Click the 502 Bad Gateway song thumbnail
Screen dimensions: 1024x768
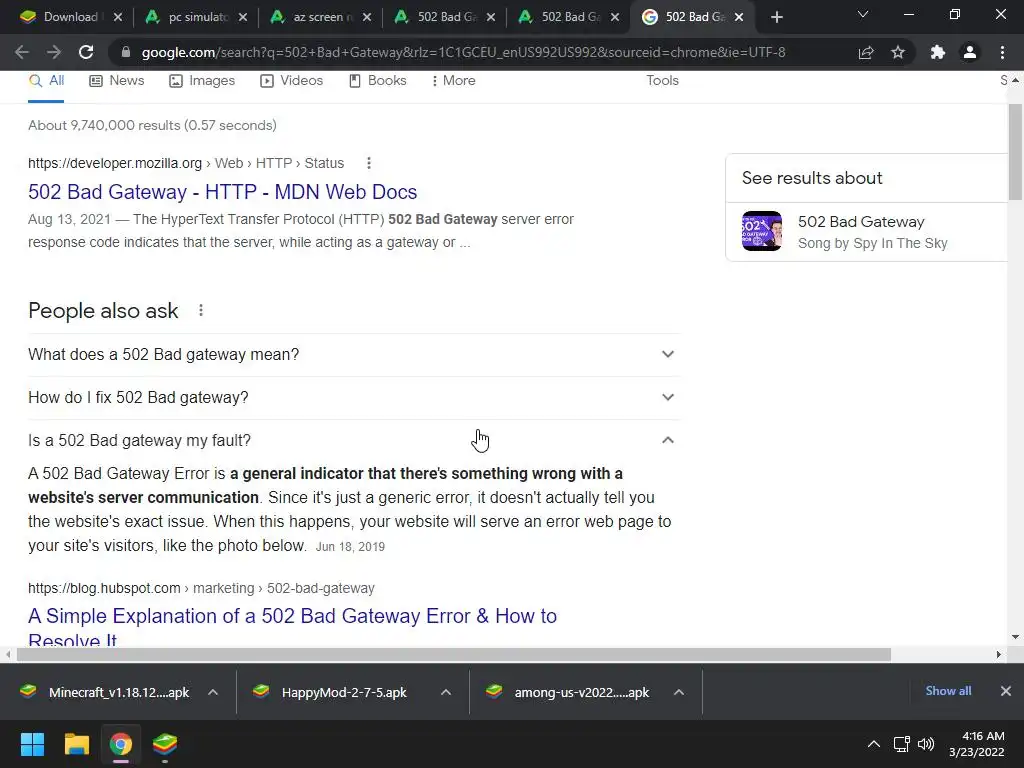(761, 231)
